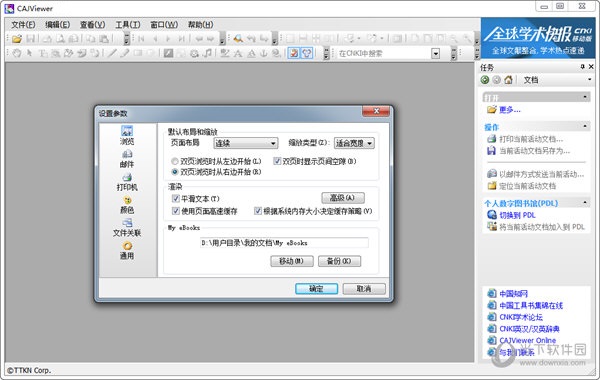The image size is (600, 380).
Task: Open the 窗口(W) menu
Action: tap(164, 25)
